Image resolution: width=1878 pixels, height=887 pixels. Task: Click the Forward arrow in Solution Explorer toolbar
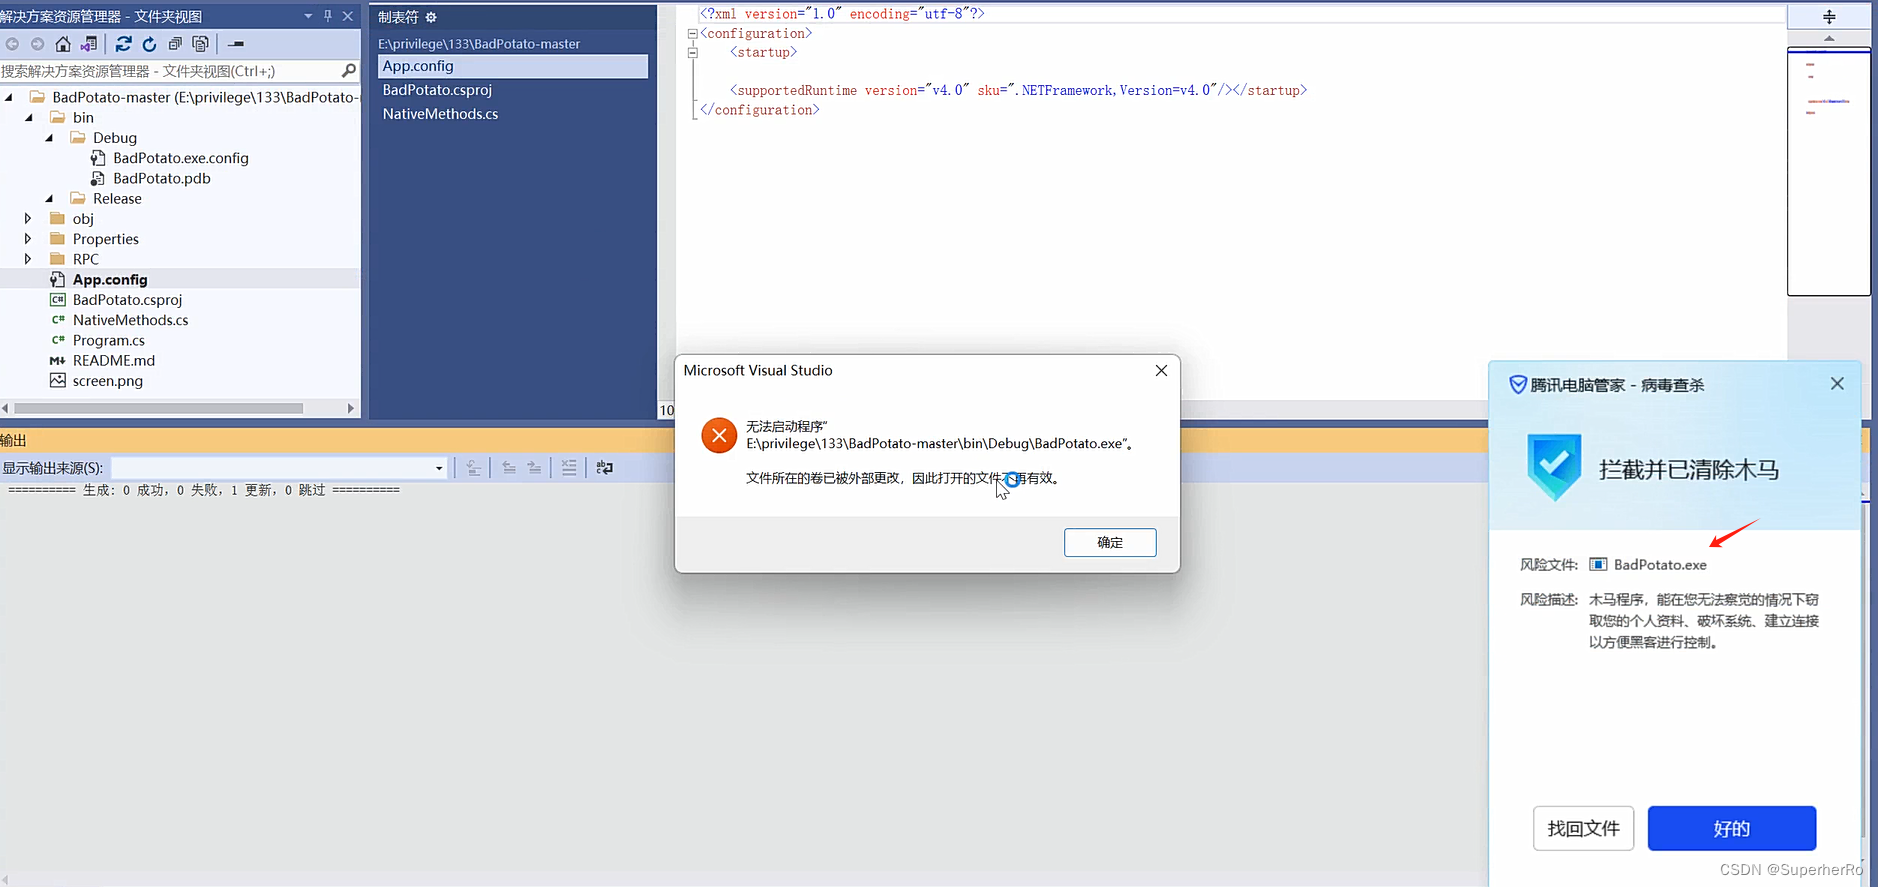click(x=37, y=44)
